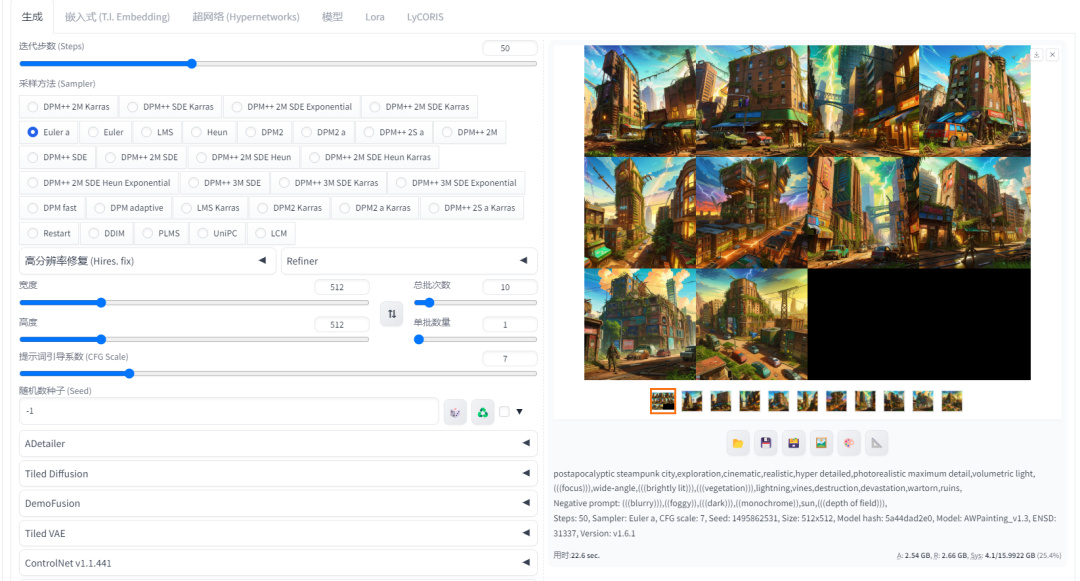Open the LyCORIS tab

click(425, 17)
